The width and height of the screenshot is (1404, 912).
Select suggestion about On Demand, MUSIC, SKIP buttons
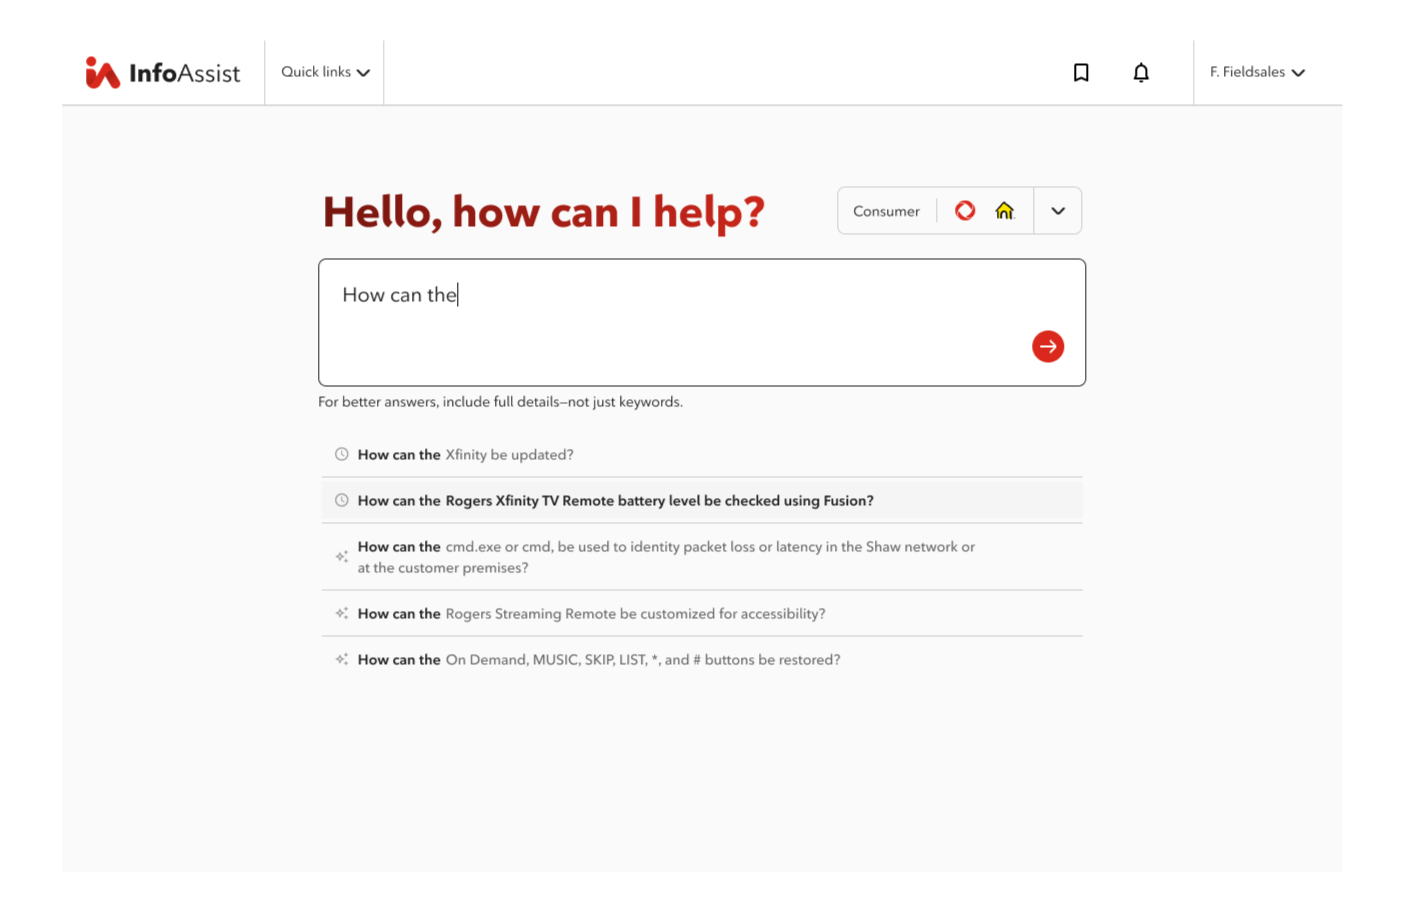tap(702, 659)
